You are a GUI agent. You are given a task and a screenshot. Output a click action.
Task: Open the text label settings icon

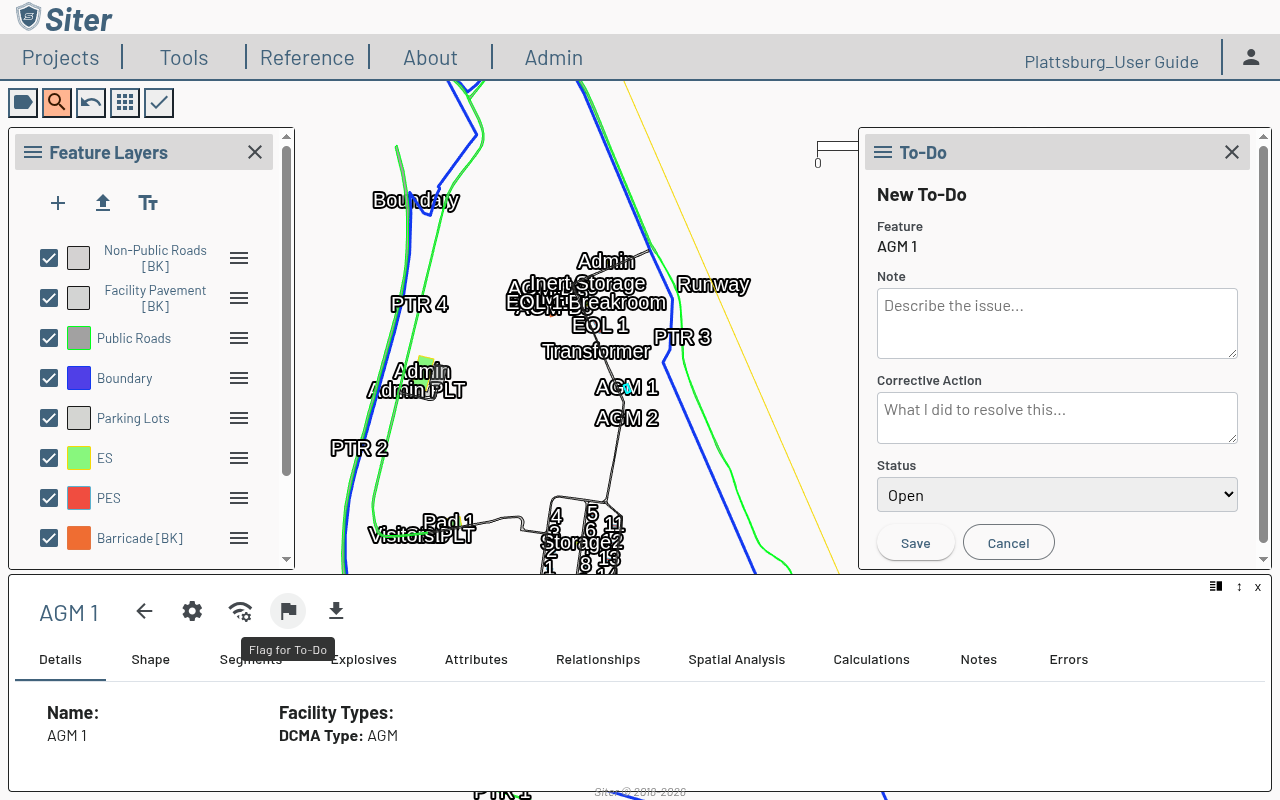click(148, 203)
